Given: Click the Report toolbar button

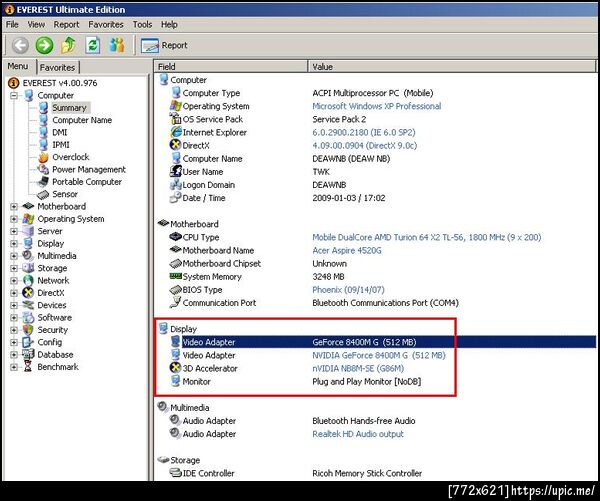Looking at the screenshot, I should click(164, 45).
